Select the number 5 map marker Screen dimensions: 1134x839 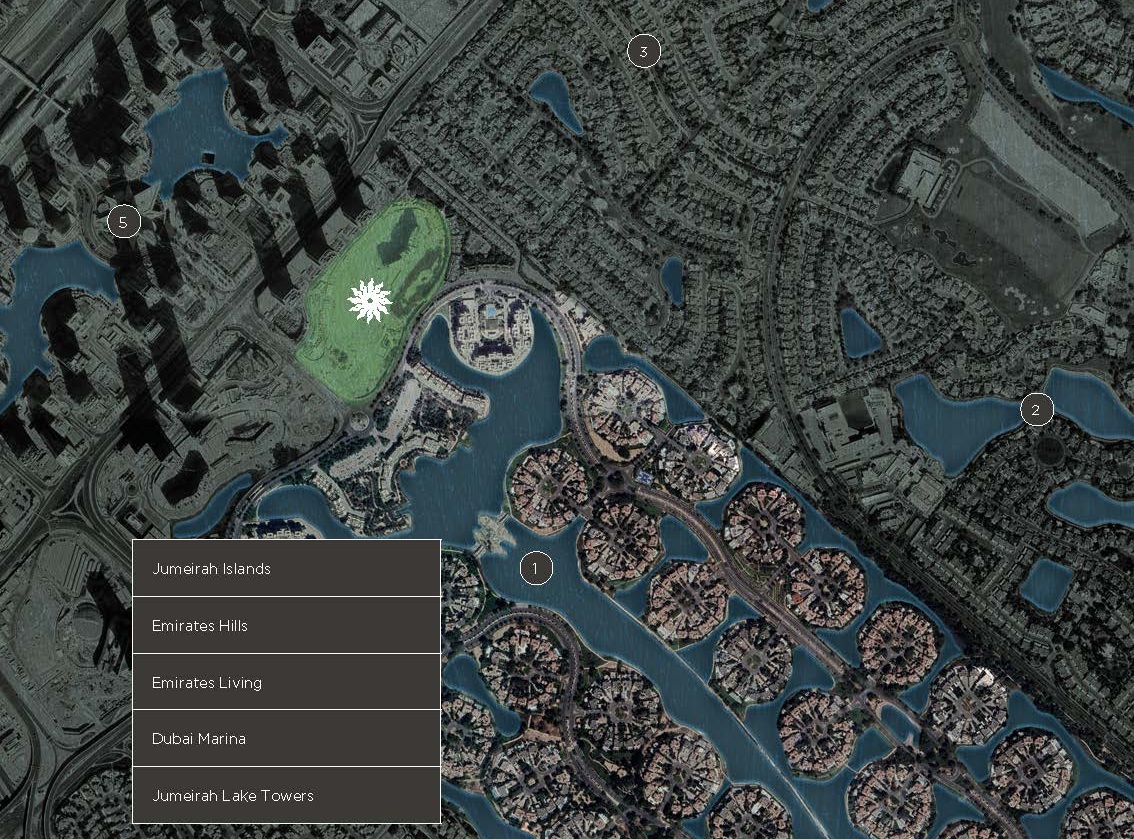[x=123, y=222]
